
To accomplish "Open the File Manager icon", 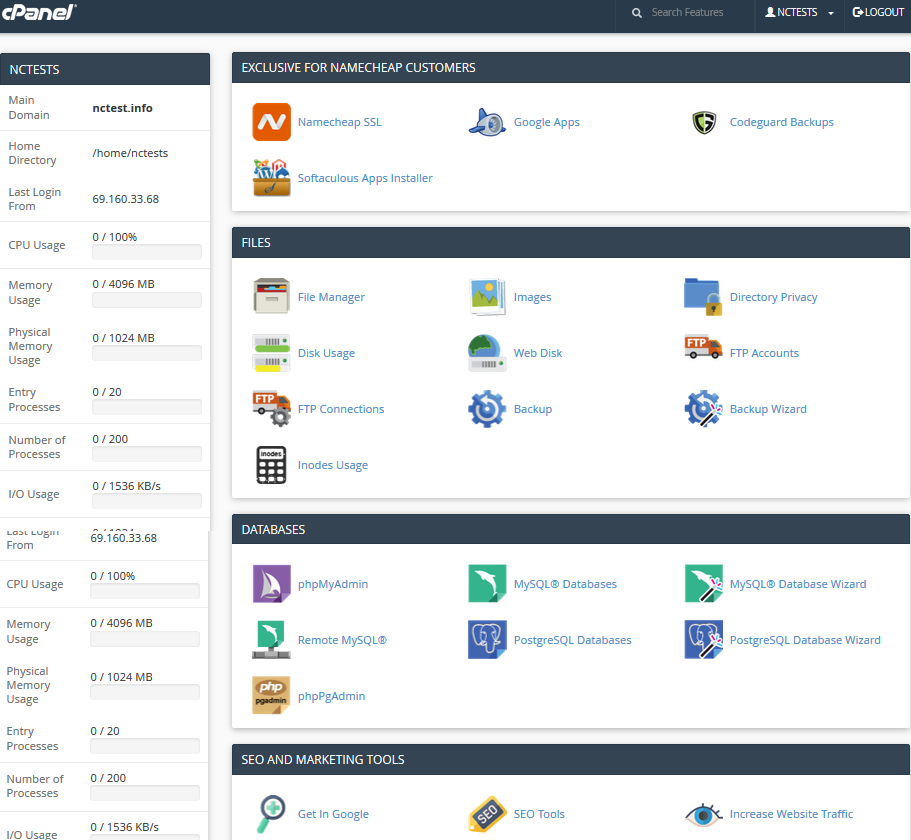I will pyautogui.click(x=271, y=297).
